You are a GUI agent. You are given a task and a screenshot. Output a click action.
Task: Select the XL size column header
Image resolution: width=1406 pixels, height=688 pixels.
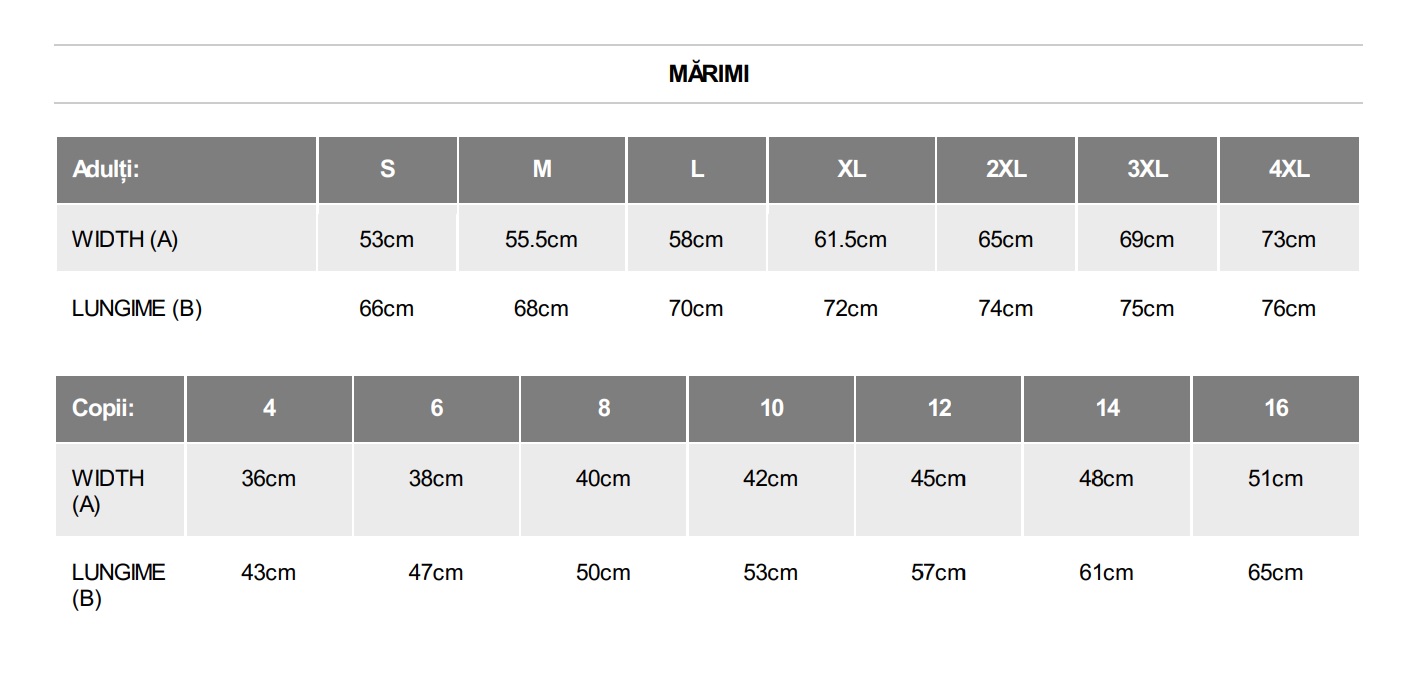[851, 169]
